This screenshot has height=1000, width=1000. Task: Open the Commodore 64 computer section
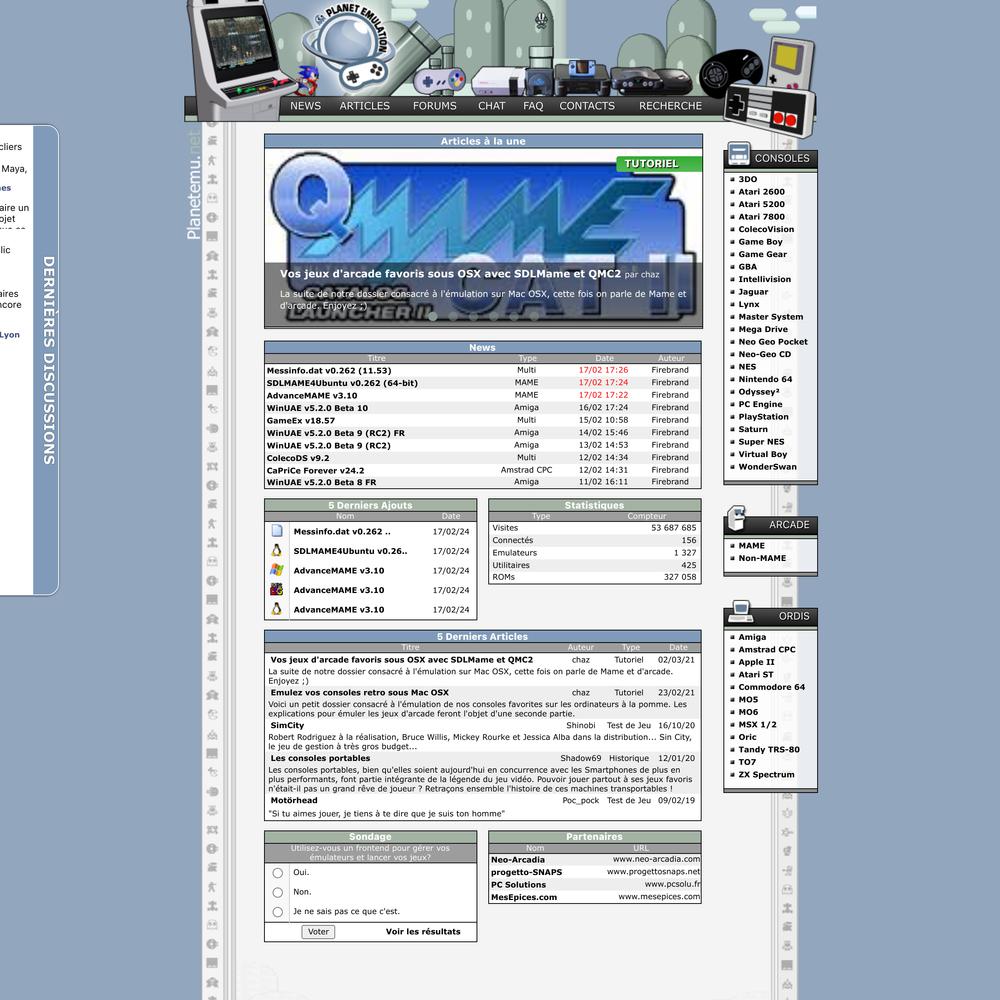772,688
